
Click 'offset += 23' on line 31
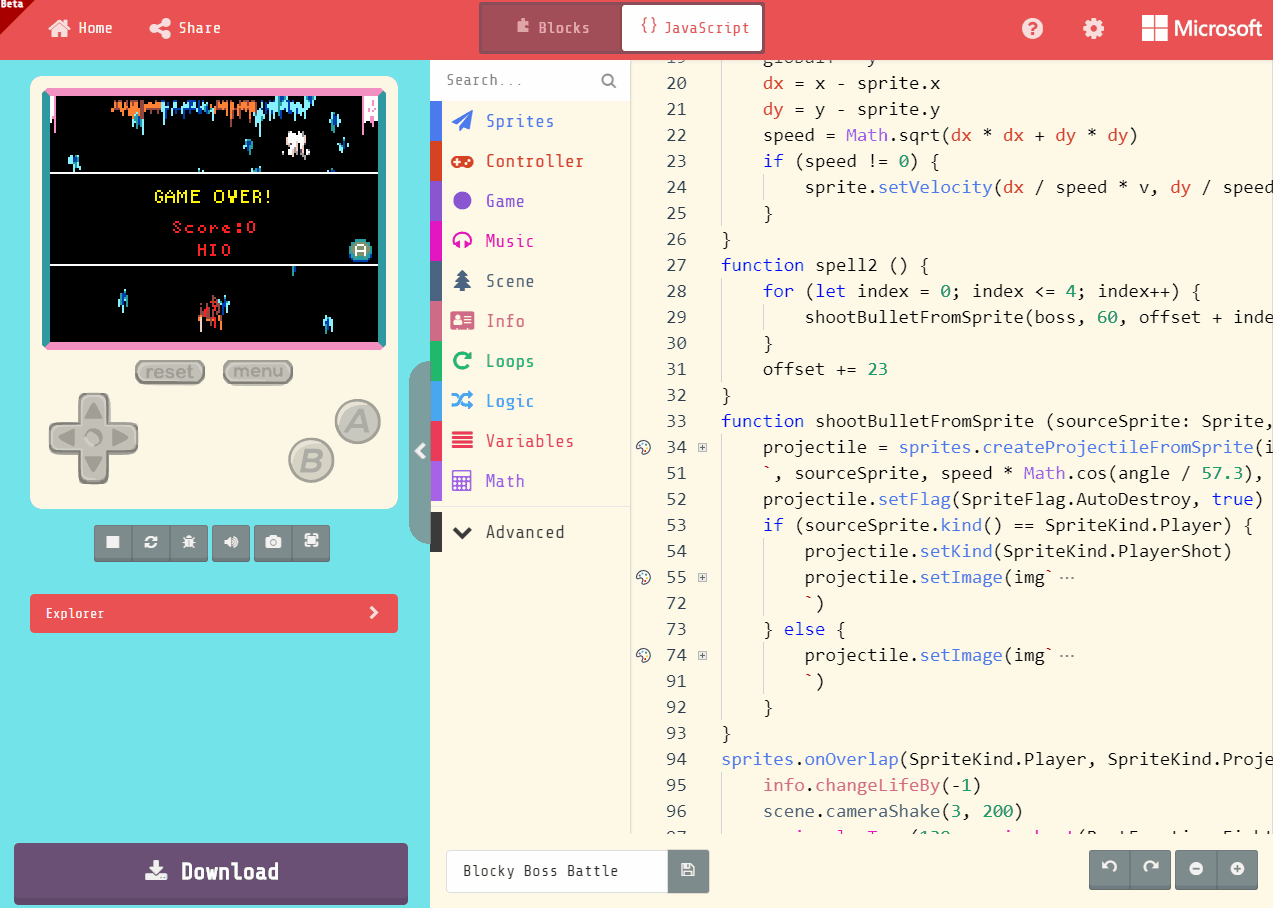point(825,369)
